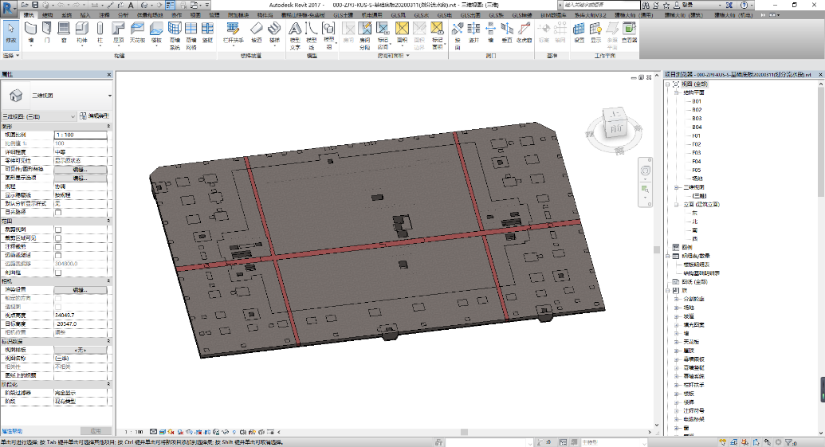The height and width of the screenshot is (447, 825).
Task: Select the Floor tool
Action: [156, 33]
